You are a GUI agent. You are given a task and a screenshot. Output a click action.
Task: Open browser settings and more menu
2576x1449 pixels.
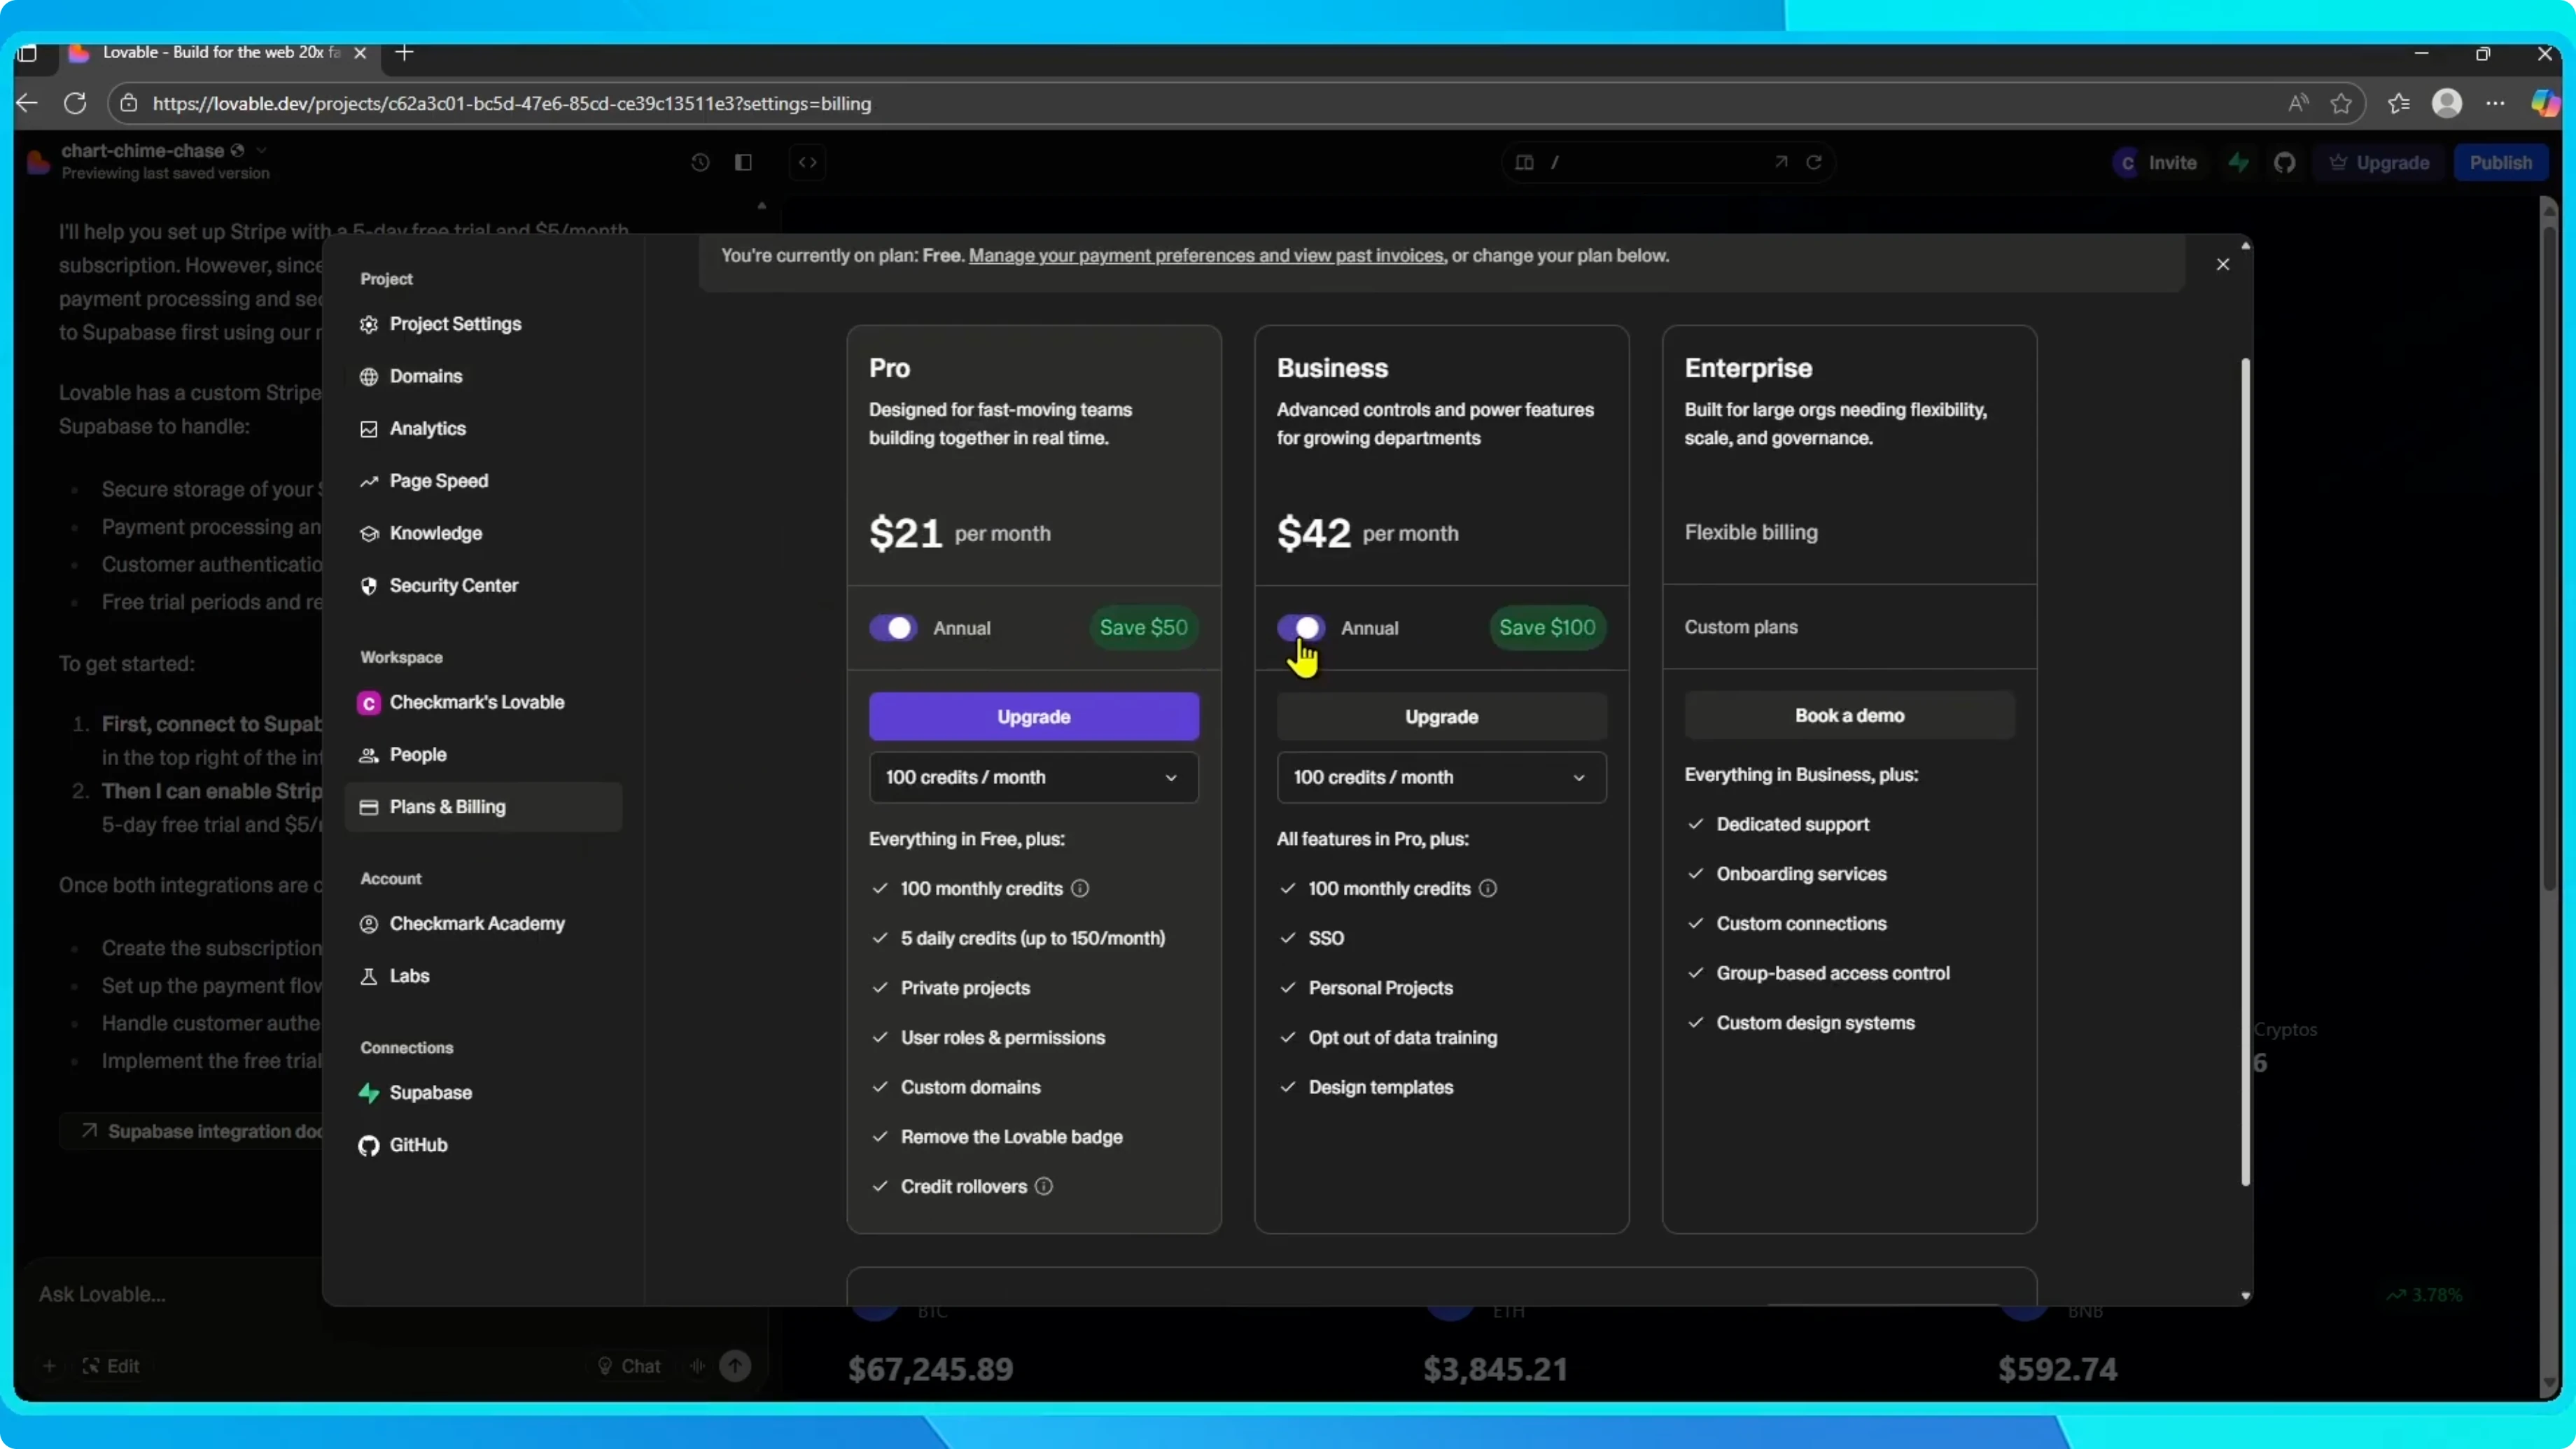click(2496, 103)
